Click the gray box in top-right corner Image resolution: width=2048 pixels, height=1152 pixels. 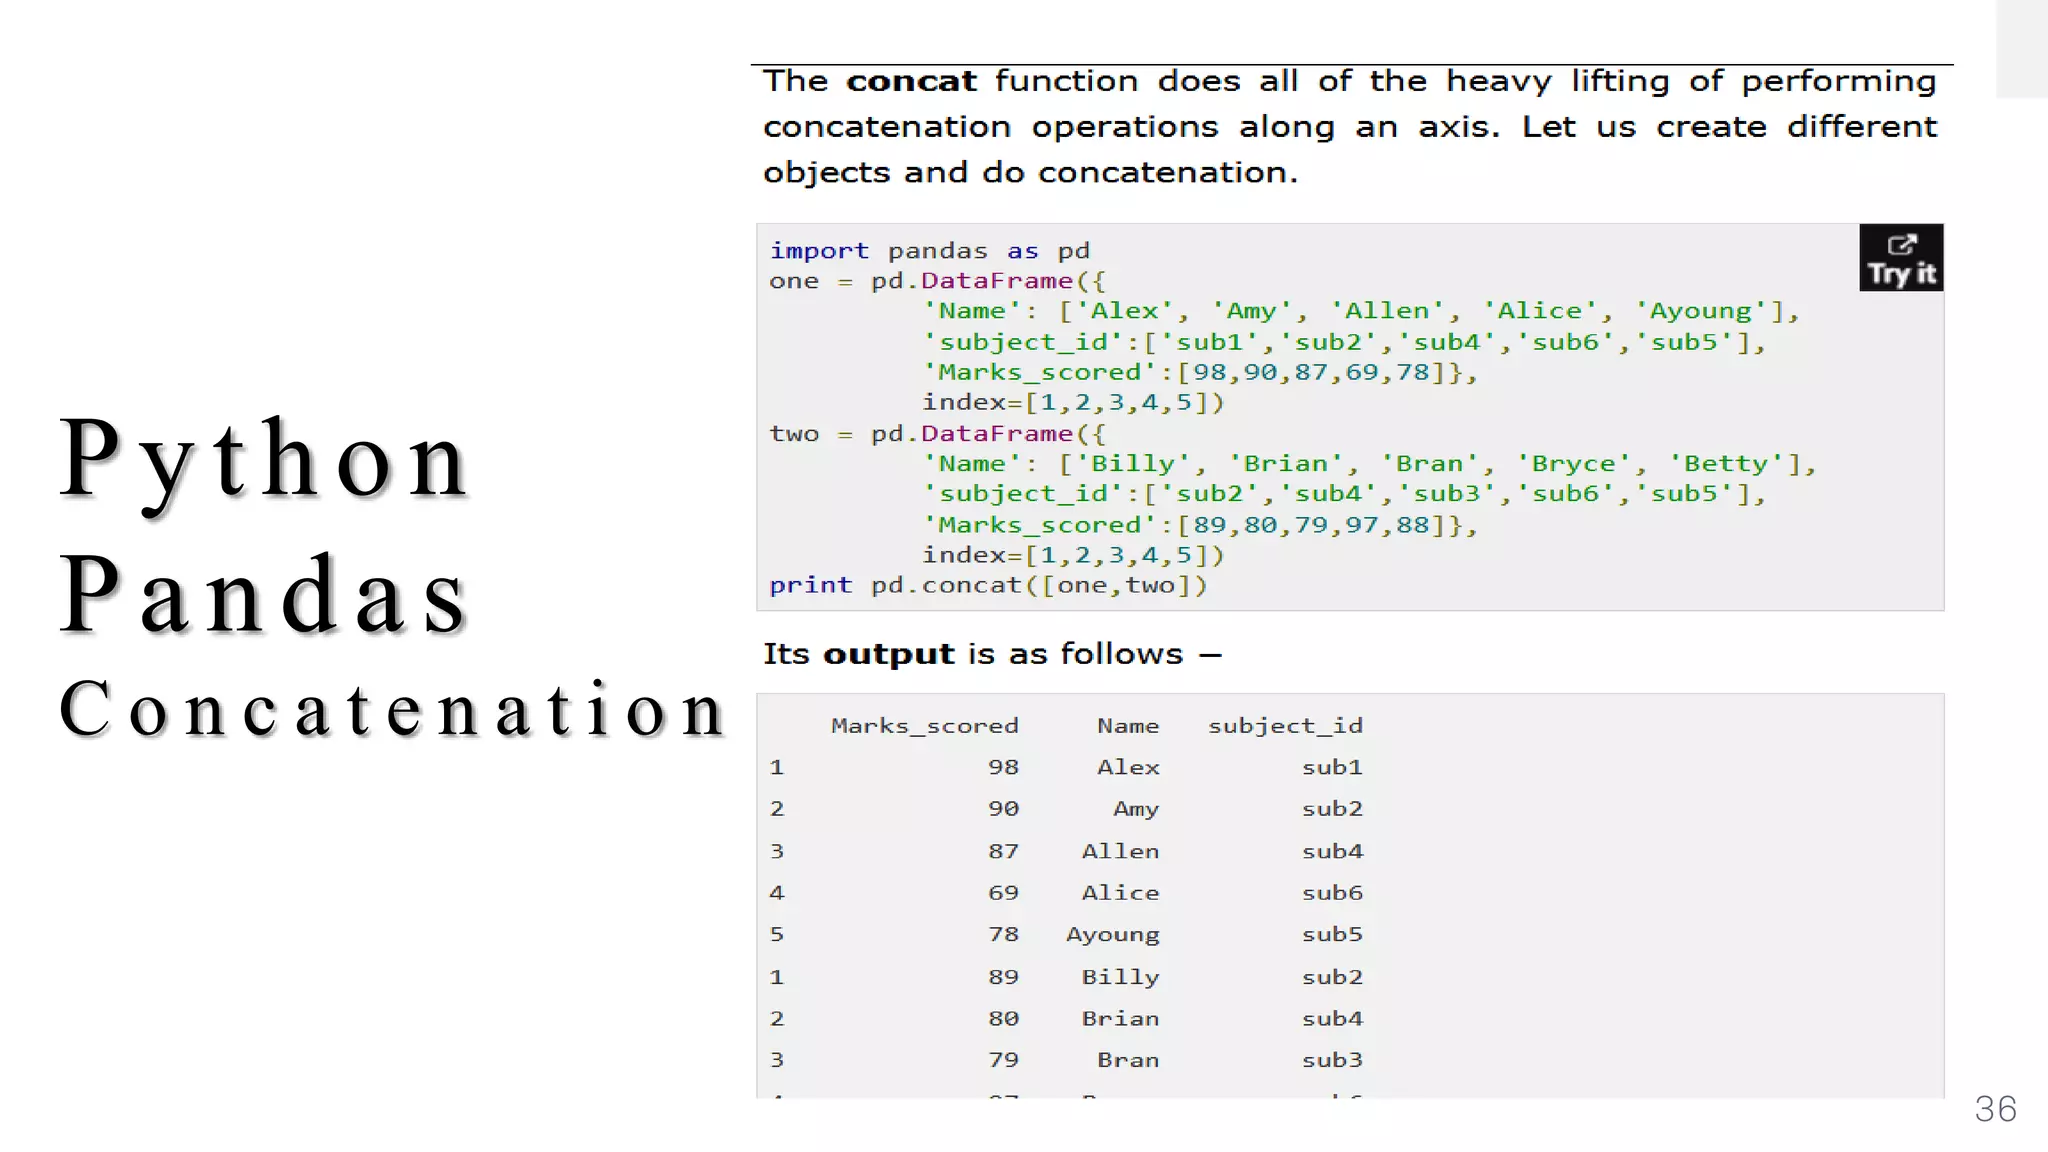(2021, 48)
